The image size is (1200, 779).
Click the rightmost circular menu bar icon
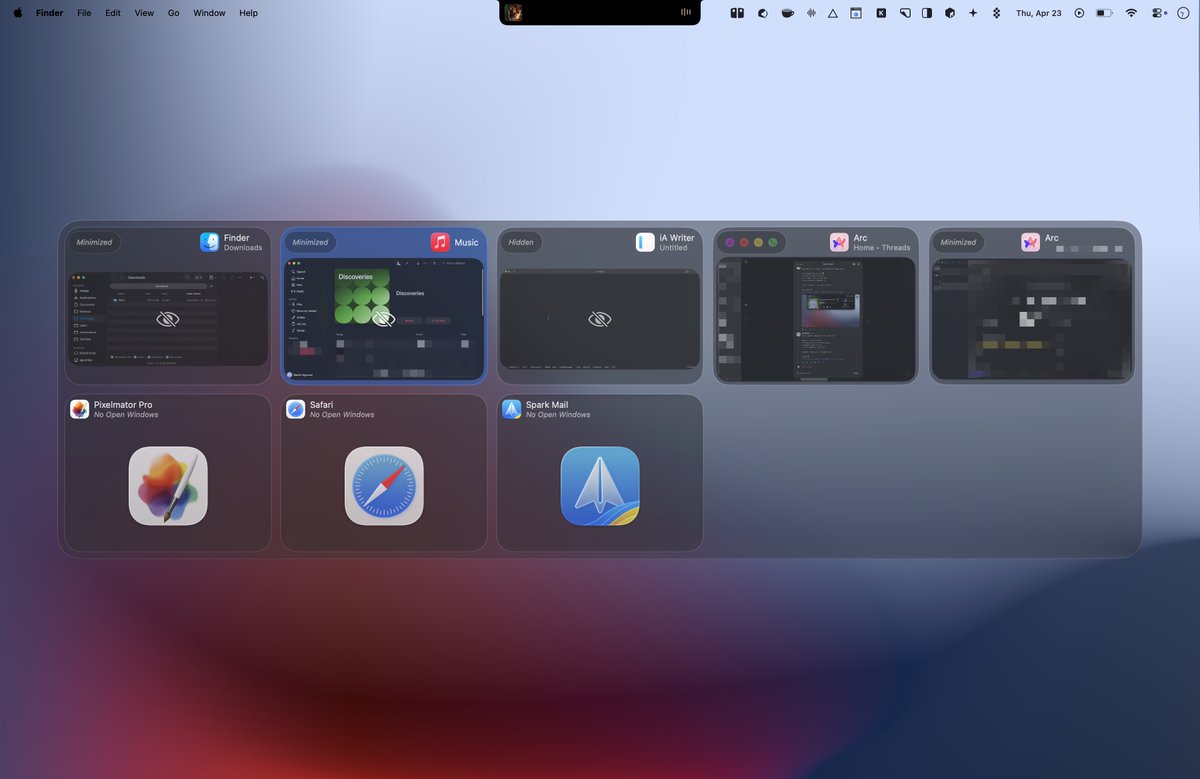pyautogui.click(x=1183, y=13)
